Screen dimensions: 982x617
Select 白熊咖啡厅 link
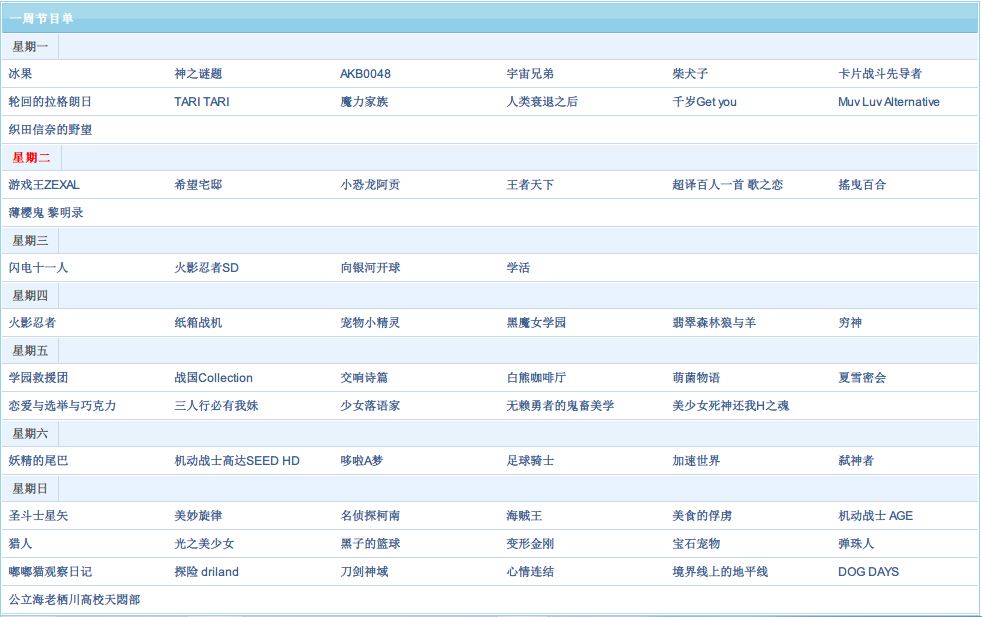click(x=536, y=378)
